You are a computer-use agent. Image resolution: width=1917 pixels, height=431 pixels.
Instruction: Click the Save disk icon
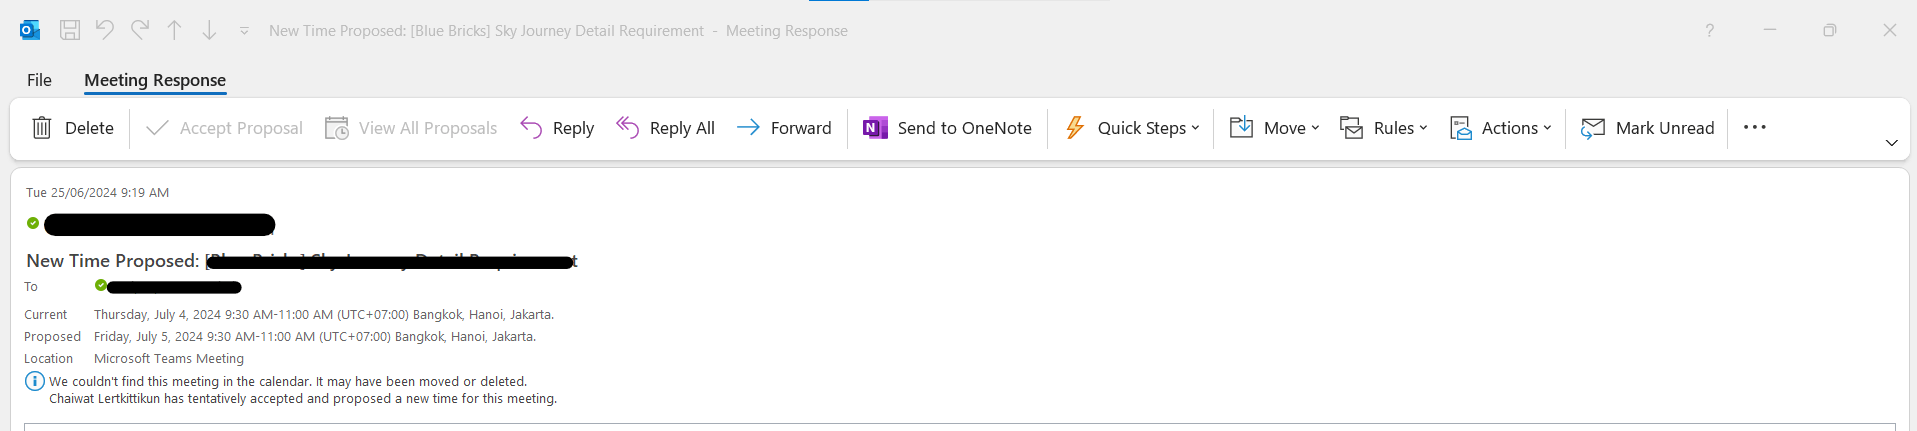[x=70, y=30]
